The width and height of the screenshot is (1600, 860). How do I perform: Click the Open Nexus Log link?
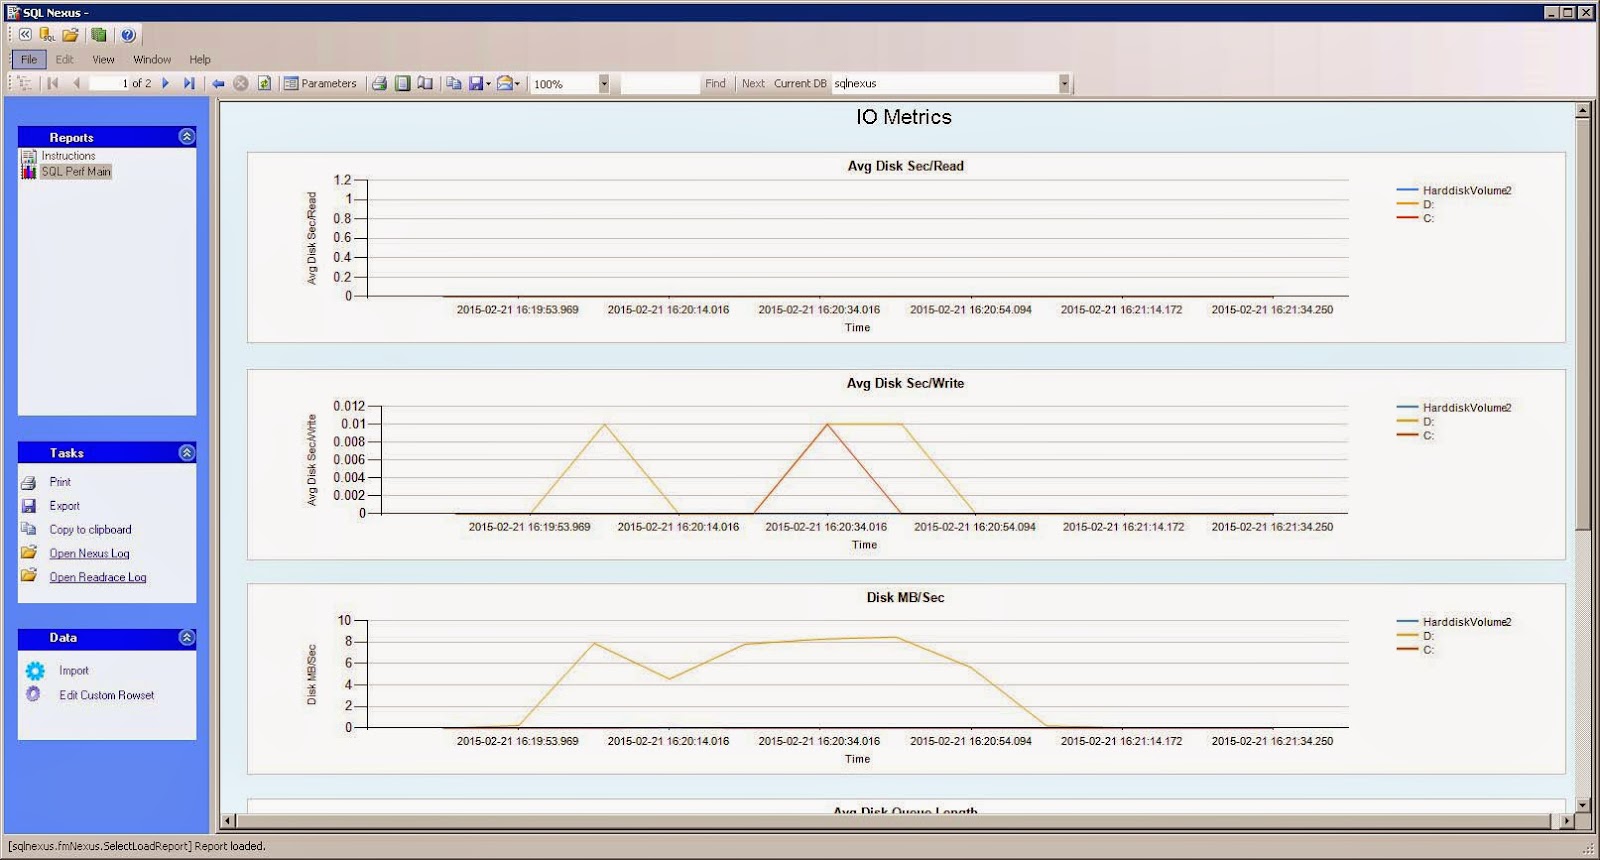89,554
